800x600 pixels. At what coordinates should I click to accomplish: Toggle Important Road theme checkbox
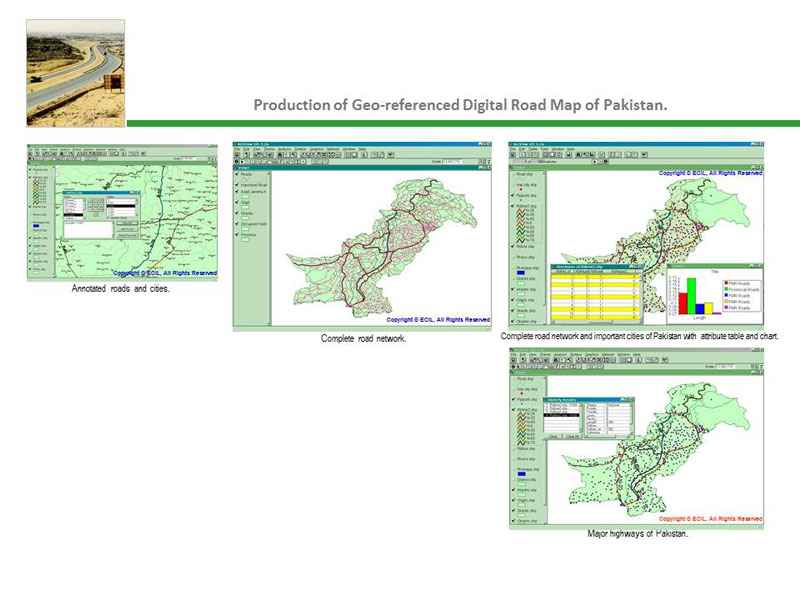[237, 185]
